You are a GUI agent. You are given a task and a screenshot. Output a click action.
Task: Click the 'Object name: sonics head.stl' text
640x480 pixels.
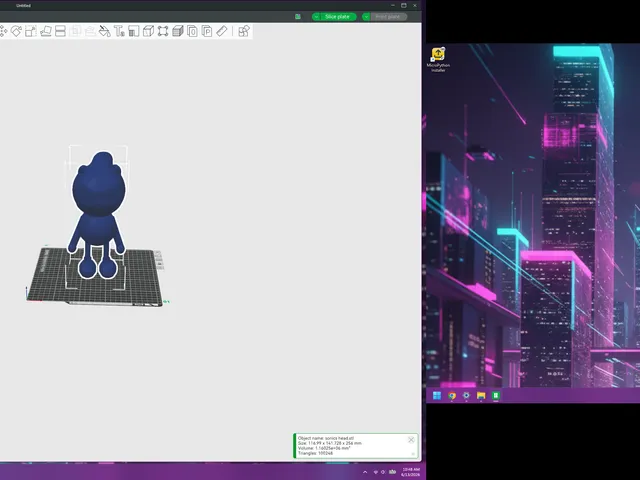coord(326,438)
